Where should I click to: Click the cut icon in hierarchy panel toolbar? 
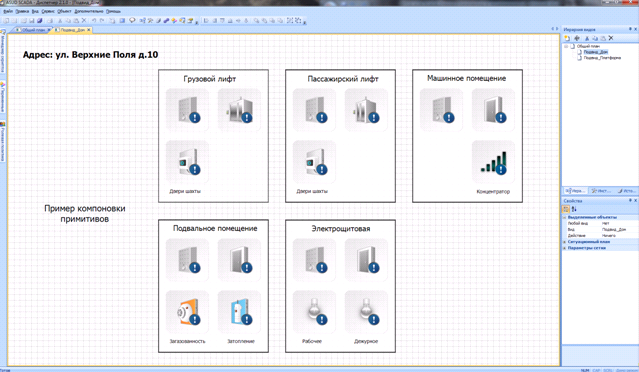tap(587, 38)
